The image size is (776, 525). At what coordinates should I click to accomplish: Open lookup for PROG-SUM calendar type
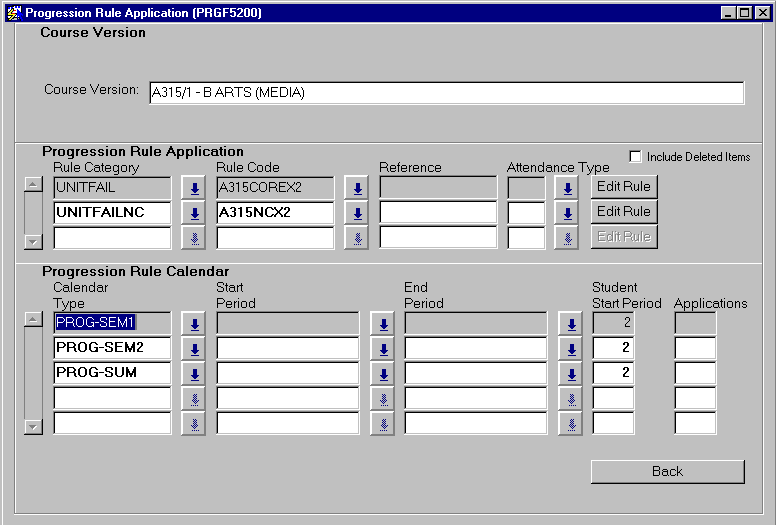pos(194,374)
